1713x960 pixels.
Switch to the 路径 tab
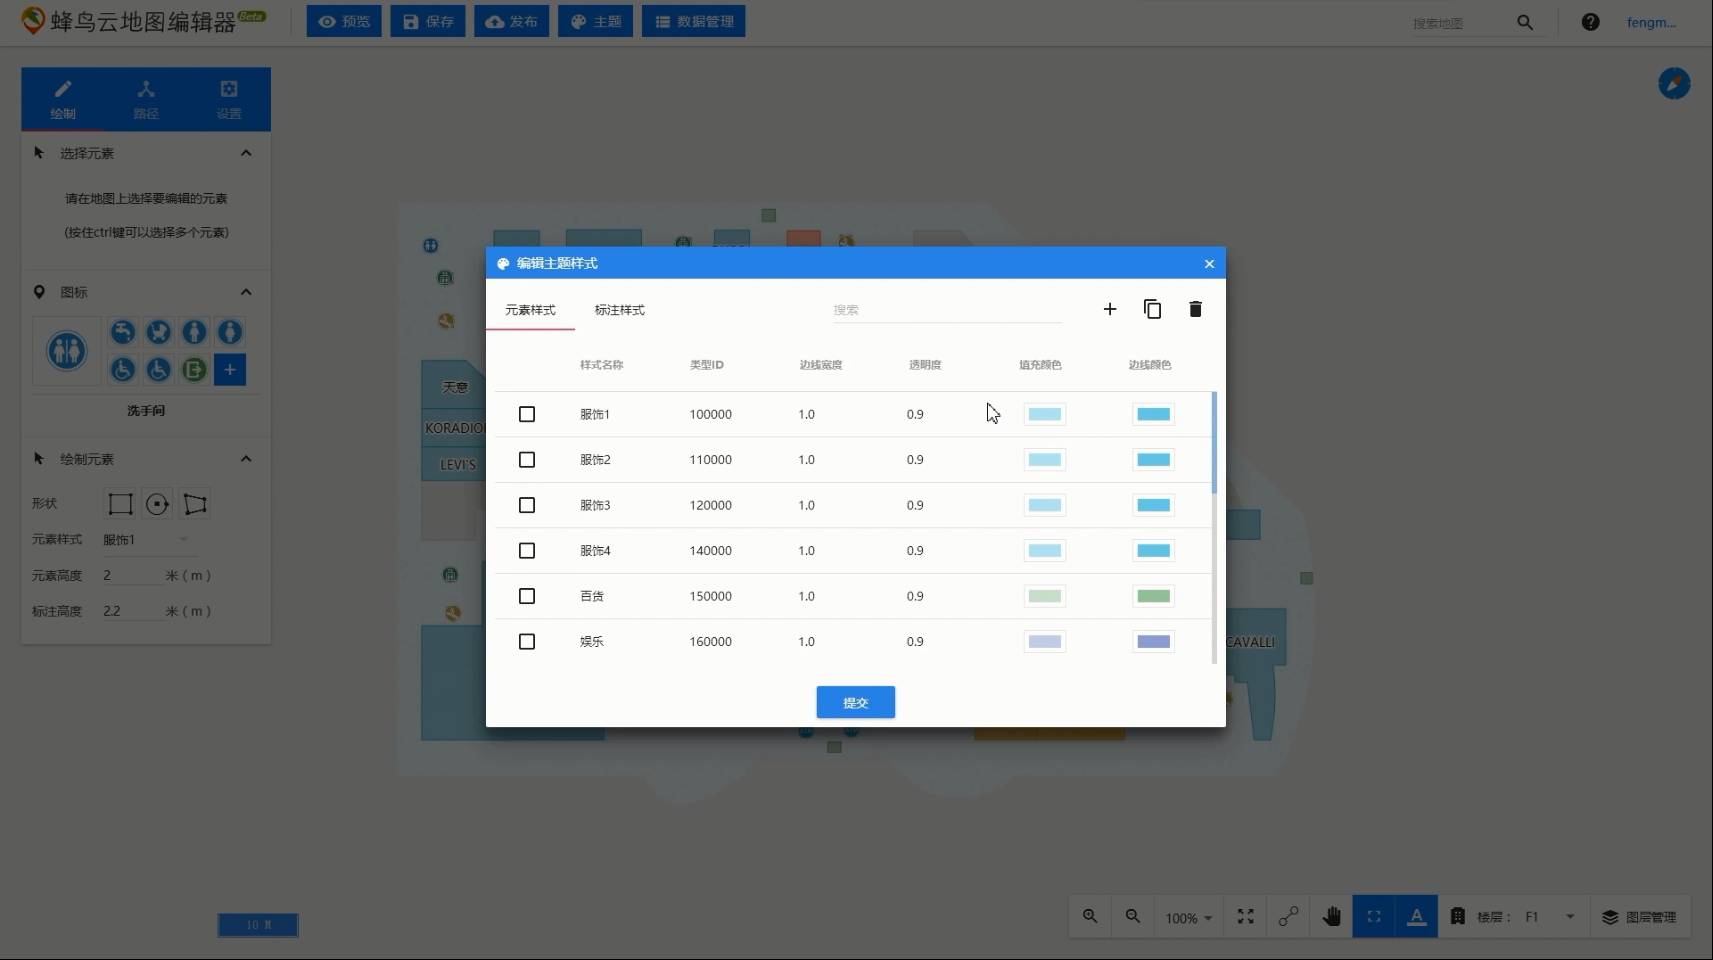(146, 99)
